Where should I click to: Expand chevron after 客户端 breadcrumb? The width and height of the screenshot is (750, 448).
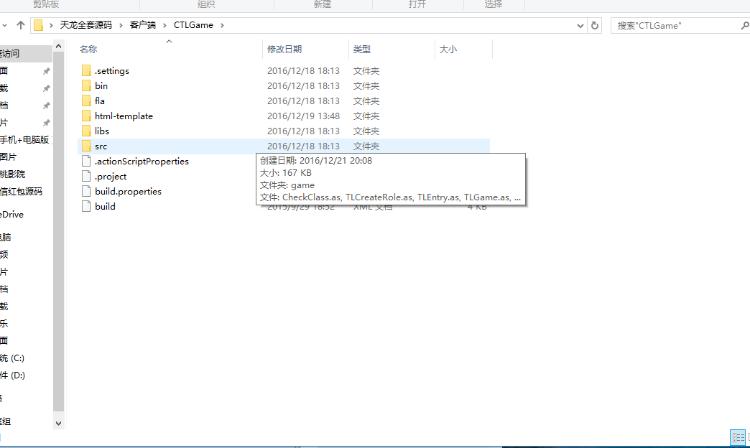(165, 25)
